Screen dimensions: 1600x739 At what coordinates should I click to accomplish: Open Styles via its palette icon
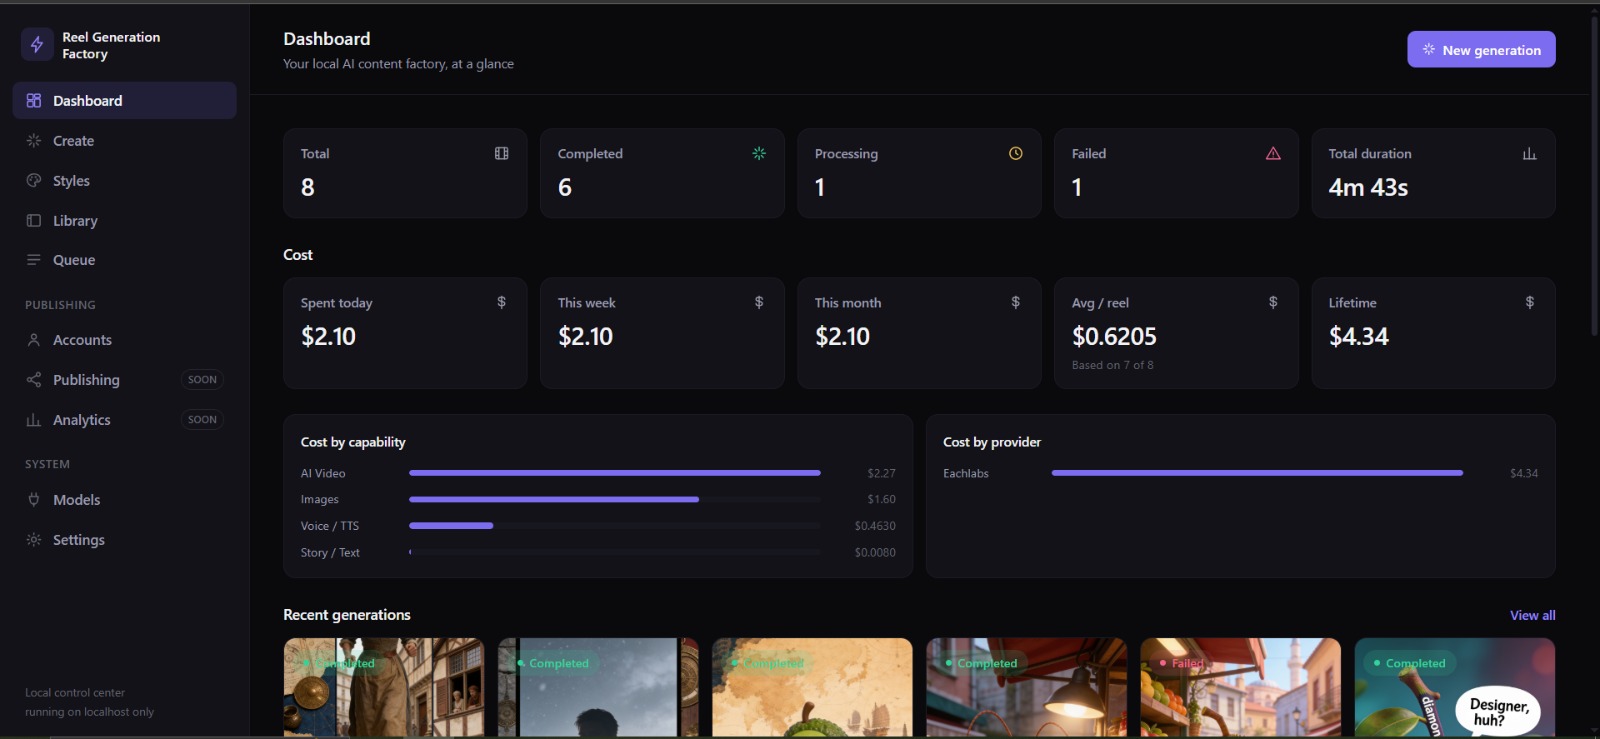click(34, 181)
